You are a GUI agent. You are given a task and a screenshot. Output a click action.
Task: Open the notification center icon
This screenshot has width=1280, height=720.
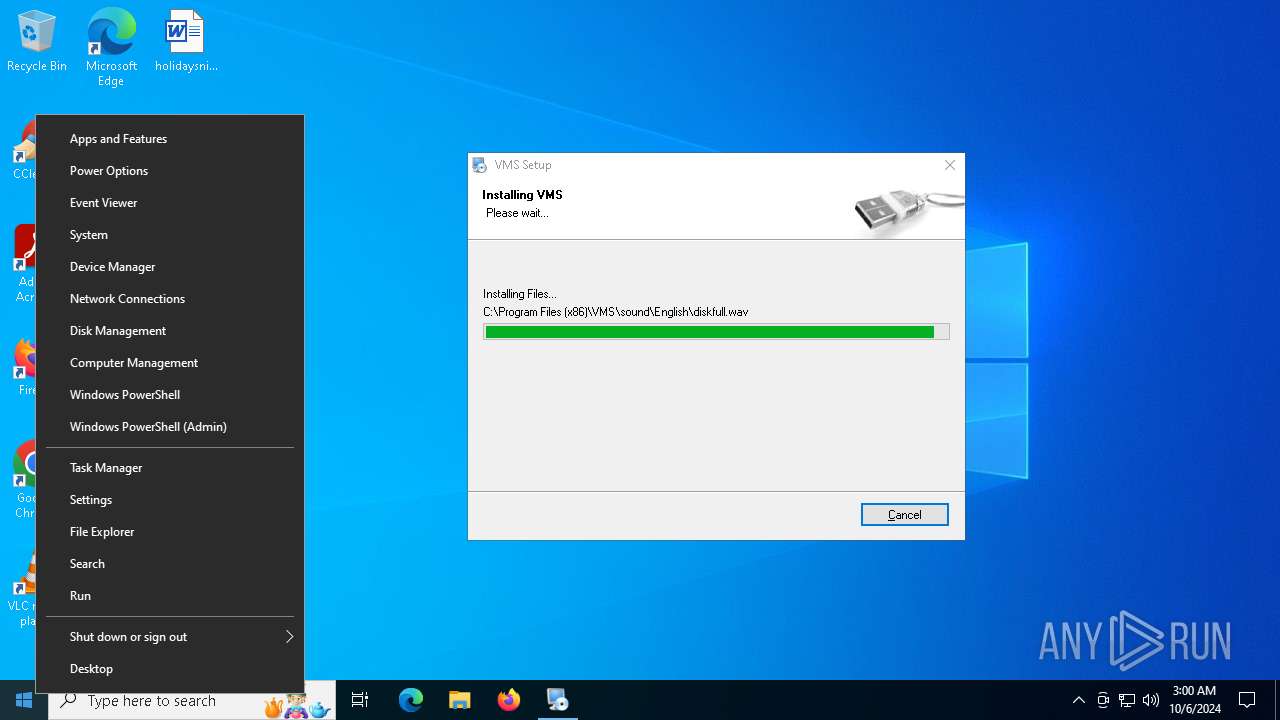tap(1247, 700)
